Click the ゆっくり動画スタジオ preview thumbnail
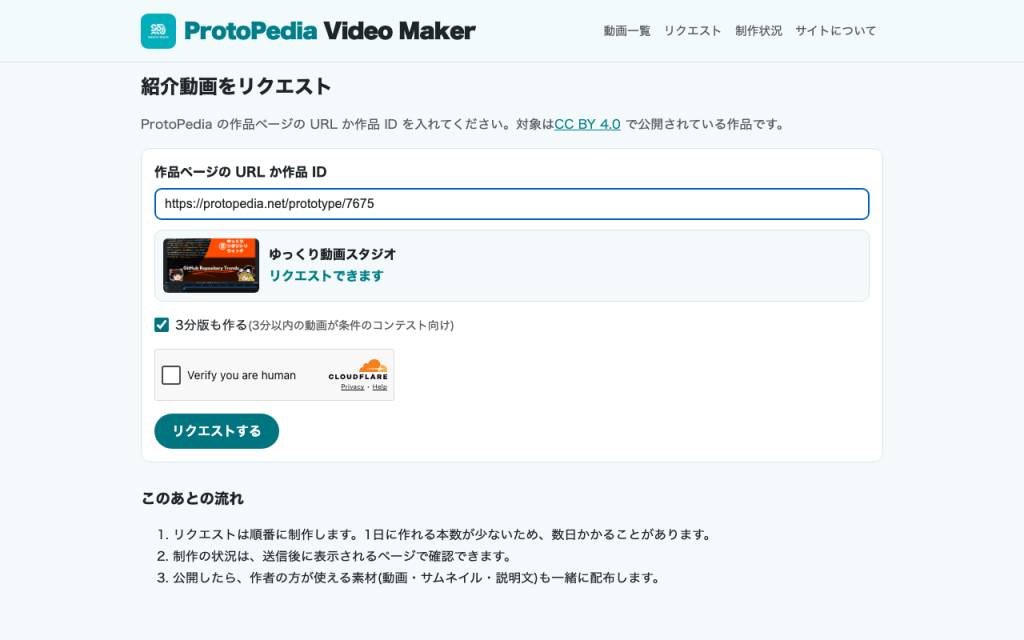Screen dimensions: 1024x640 point(211,265)
